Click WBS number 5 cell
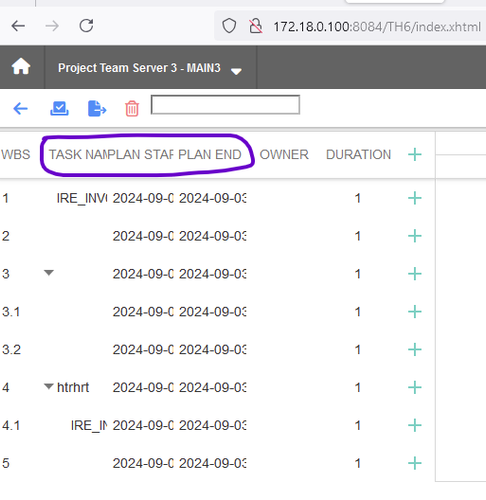Viewport: 486px width, 500px height. (6, 464)
